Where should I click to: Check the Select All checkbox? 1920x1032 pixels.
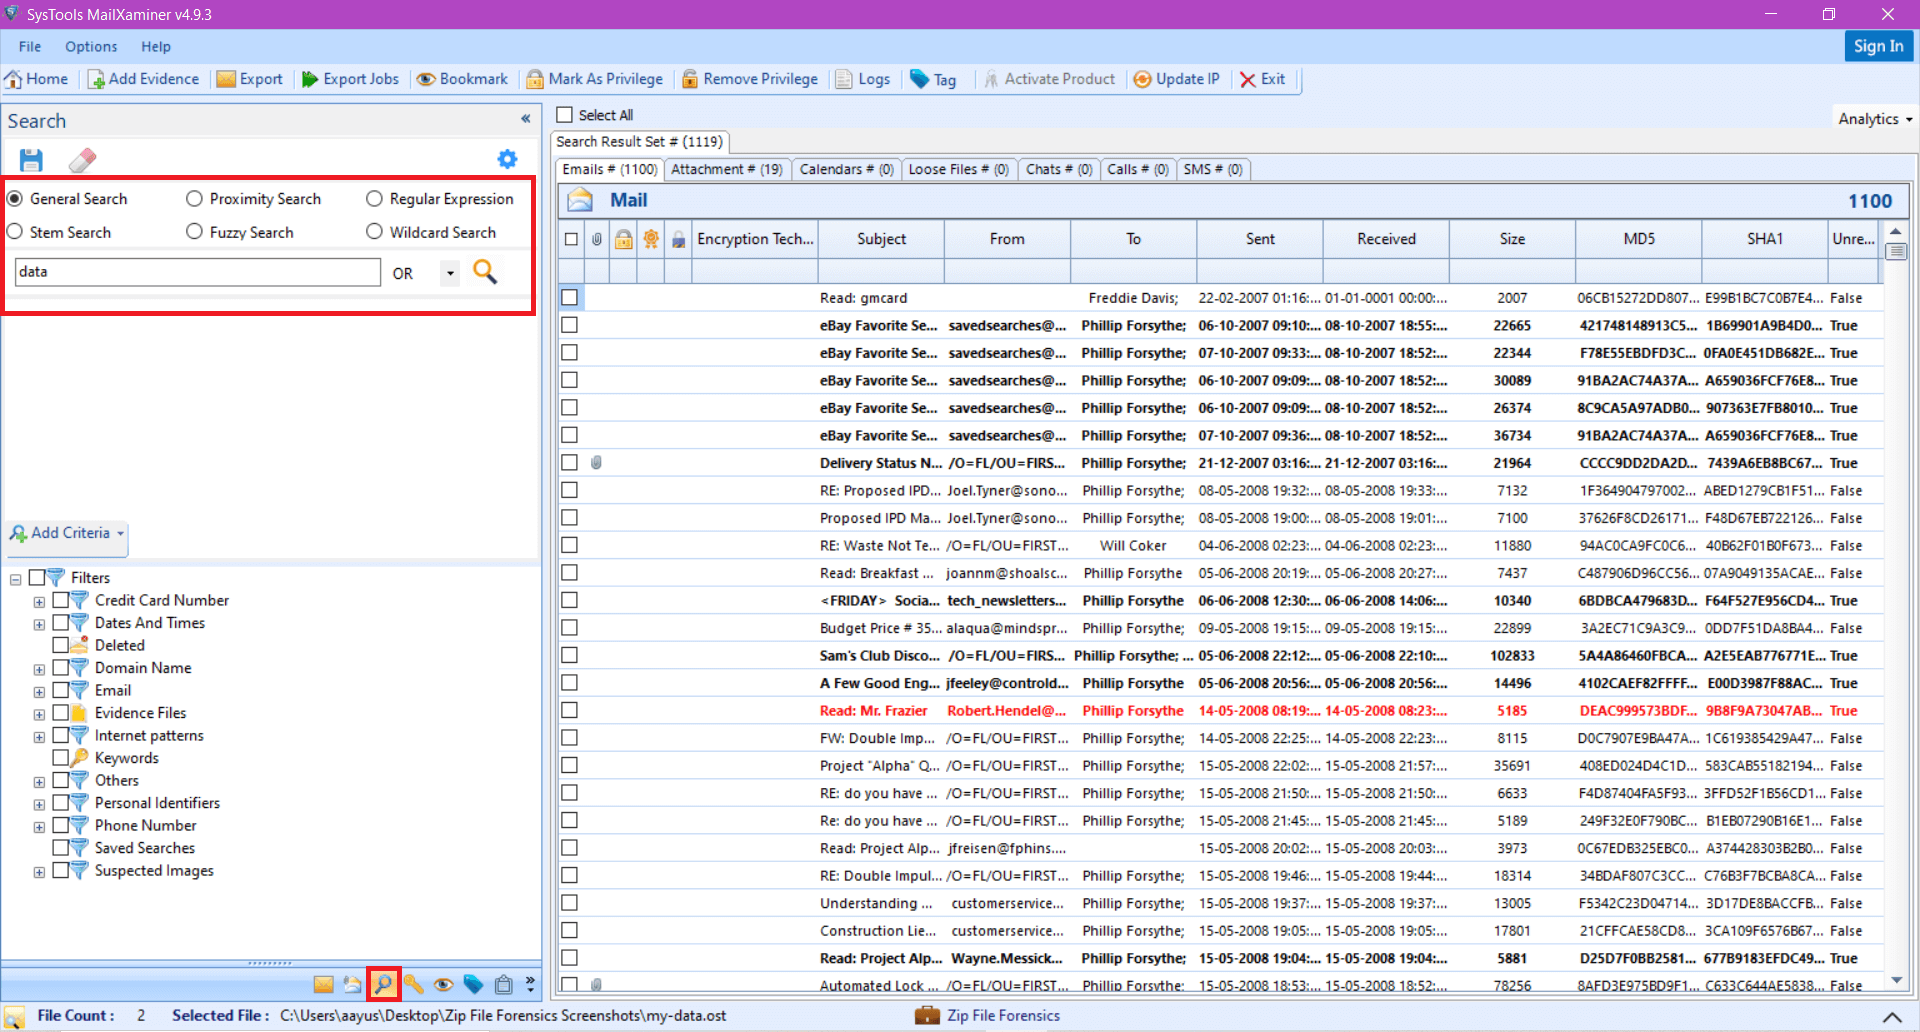click(x=566, y=114)
